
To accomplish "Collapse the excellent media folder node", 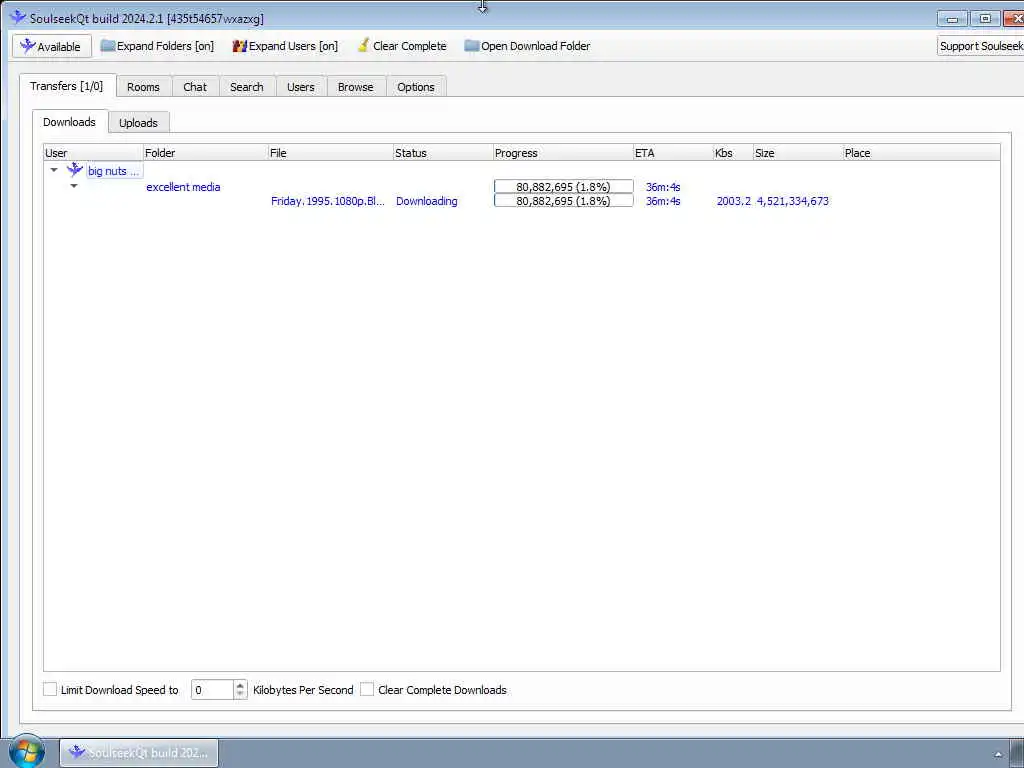I will (74, 186).
